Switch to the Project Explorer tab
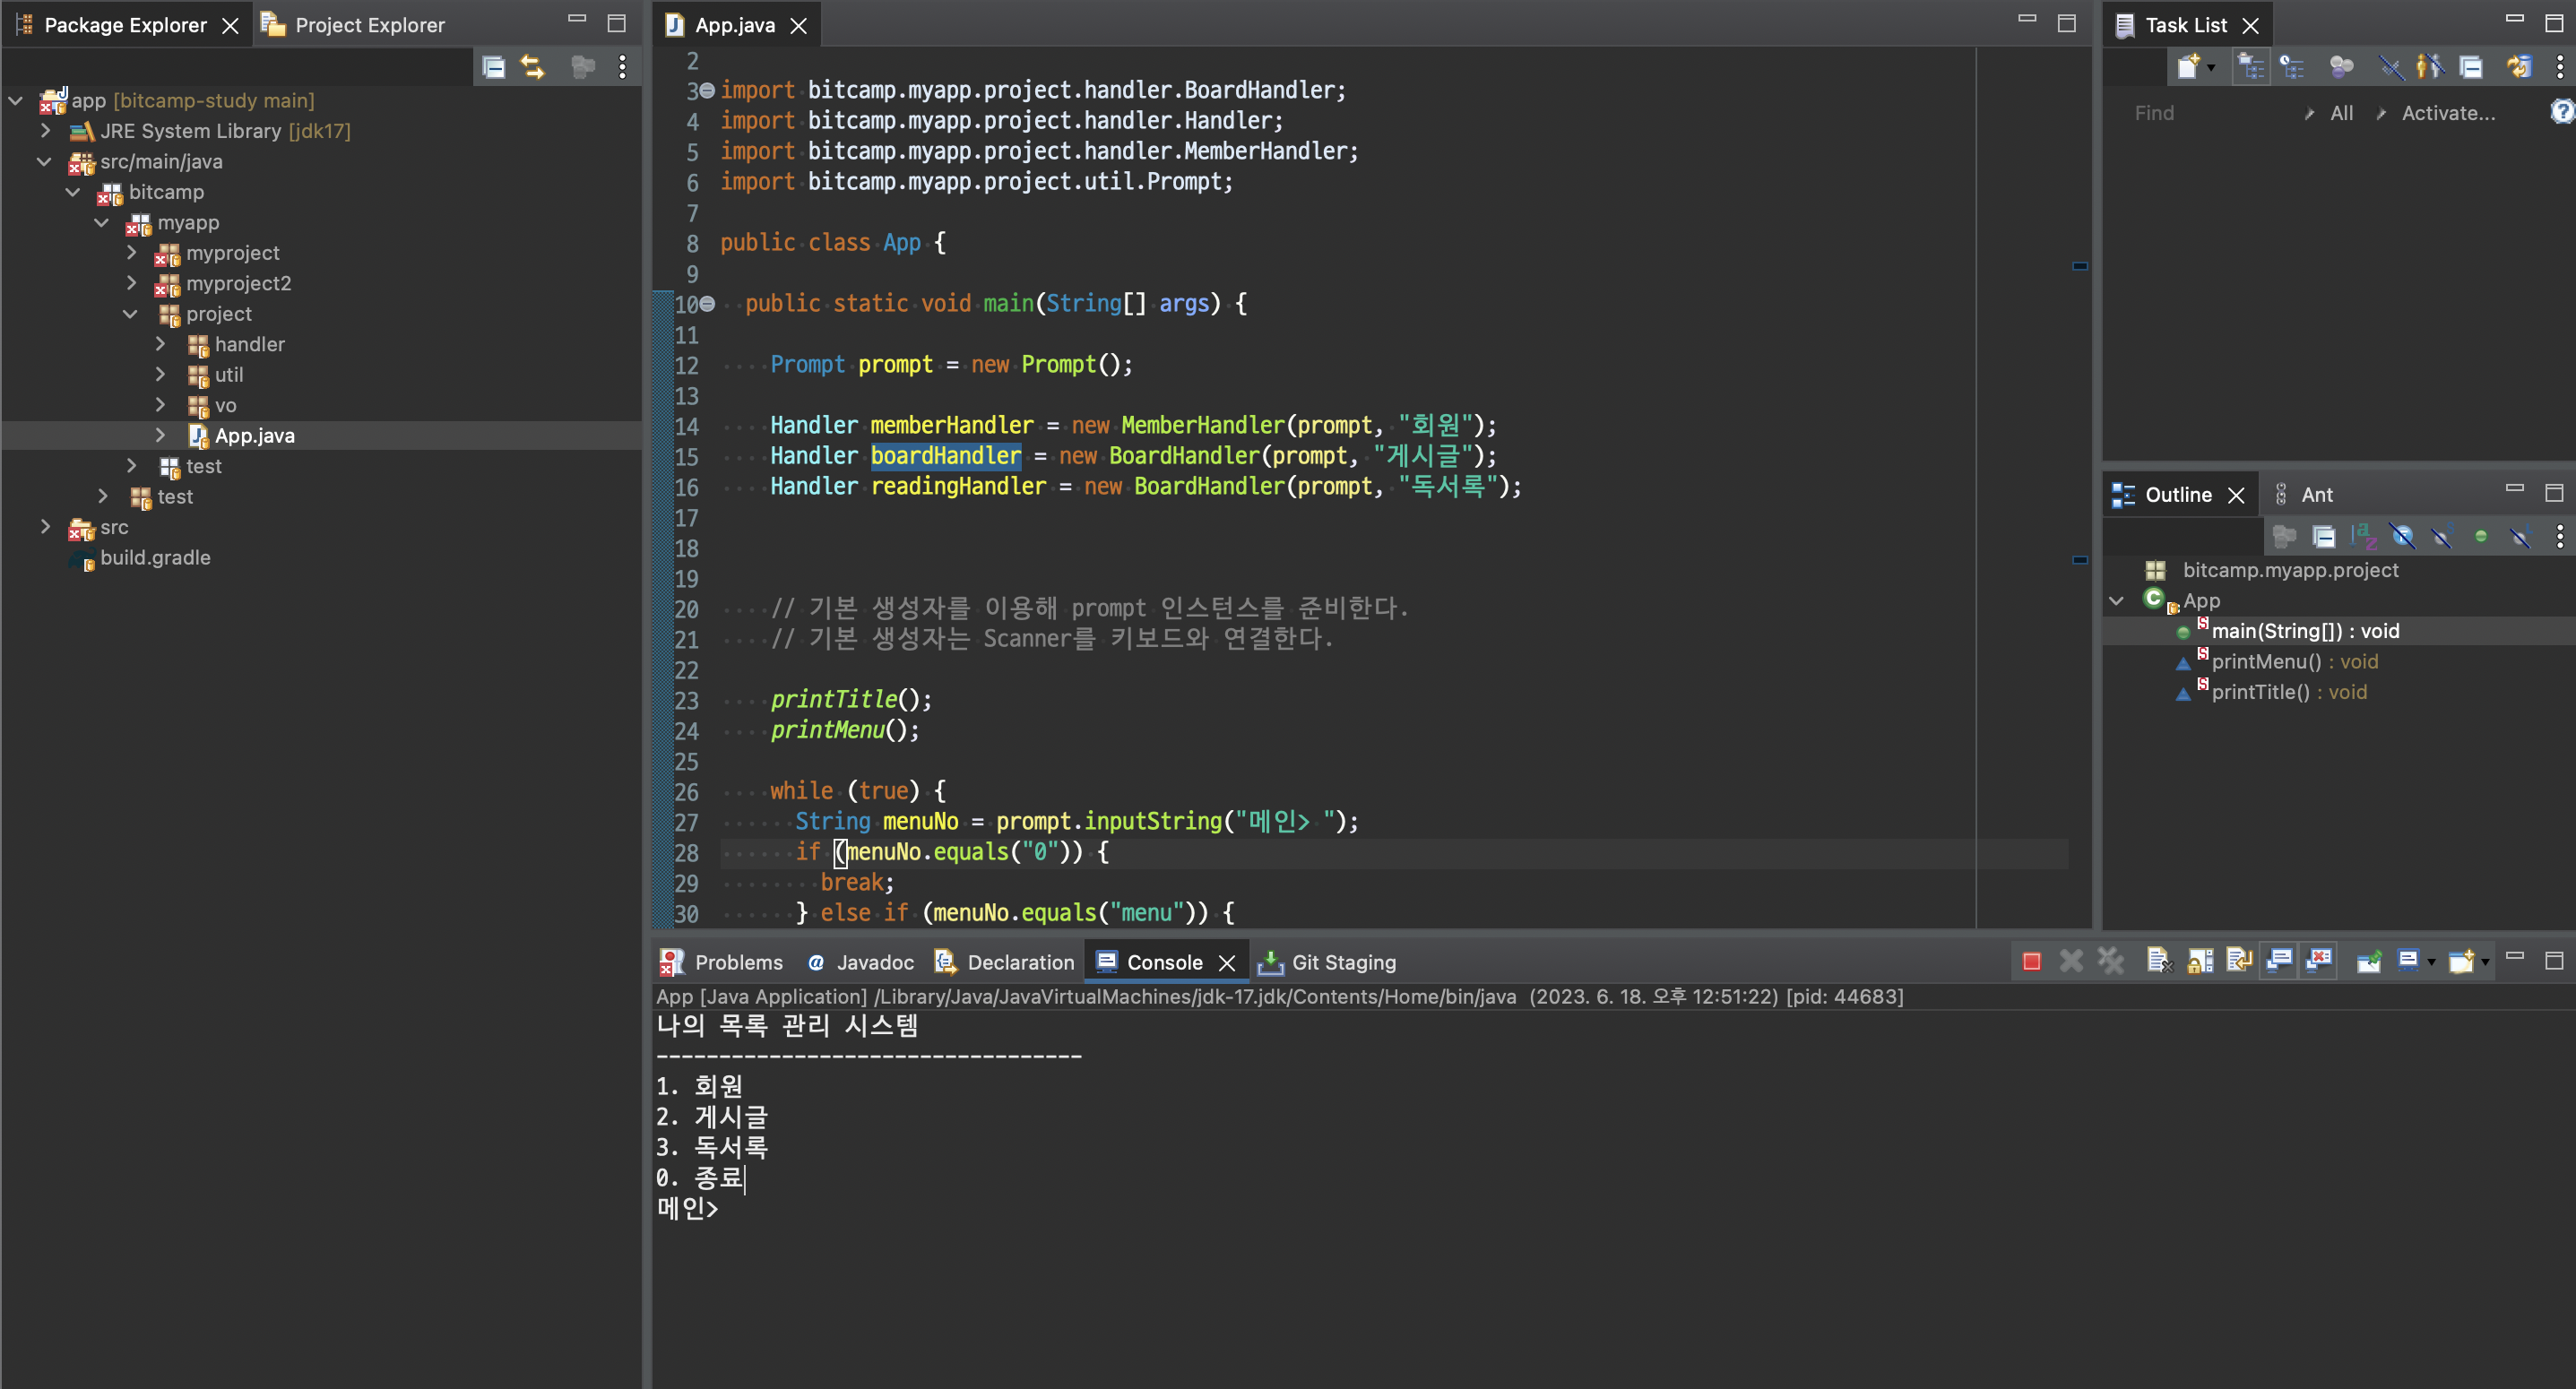The height and width of the screenshot is (1389, 2576). (x=368, y=25)
